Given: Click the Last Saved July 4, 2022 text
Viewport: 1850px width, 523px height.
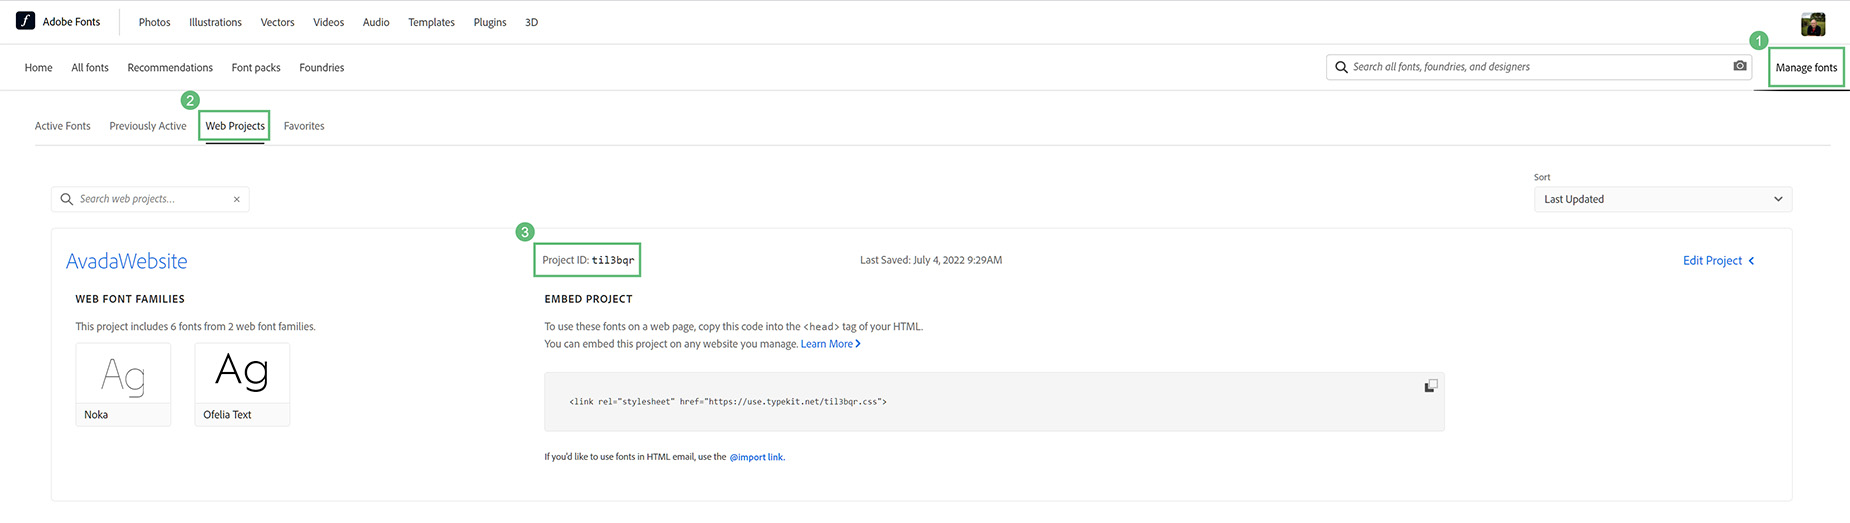Looking at the screenshot, I should 931,260.
